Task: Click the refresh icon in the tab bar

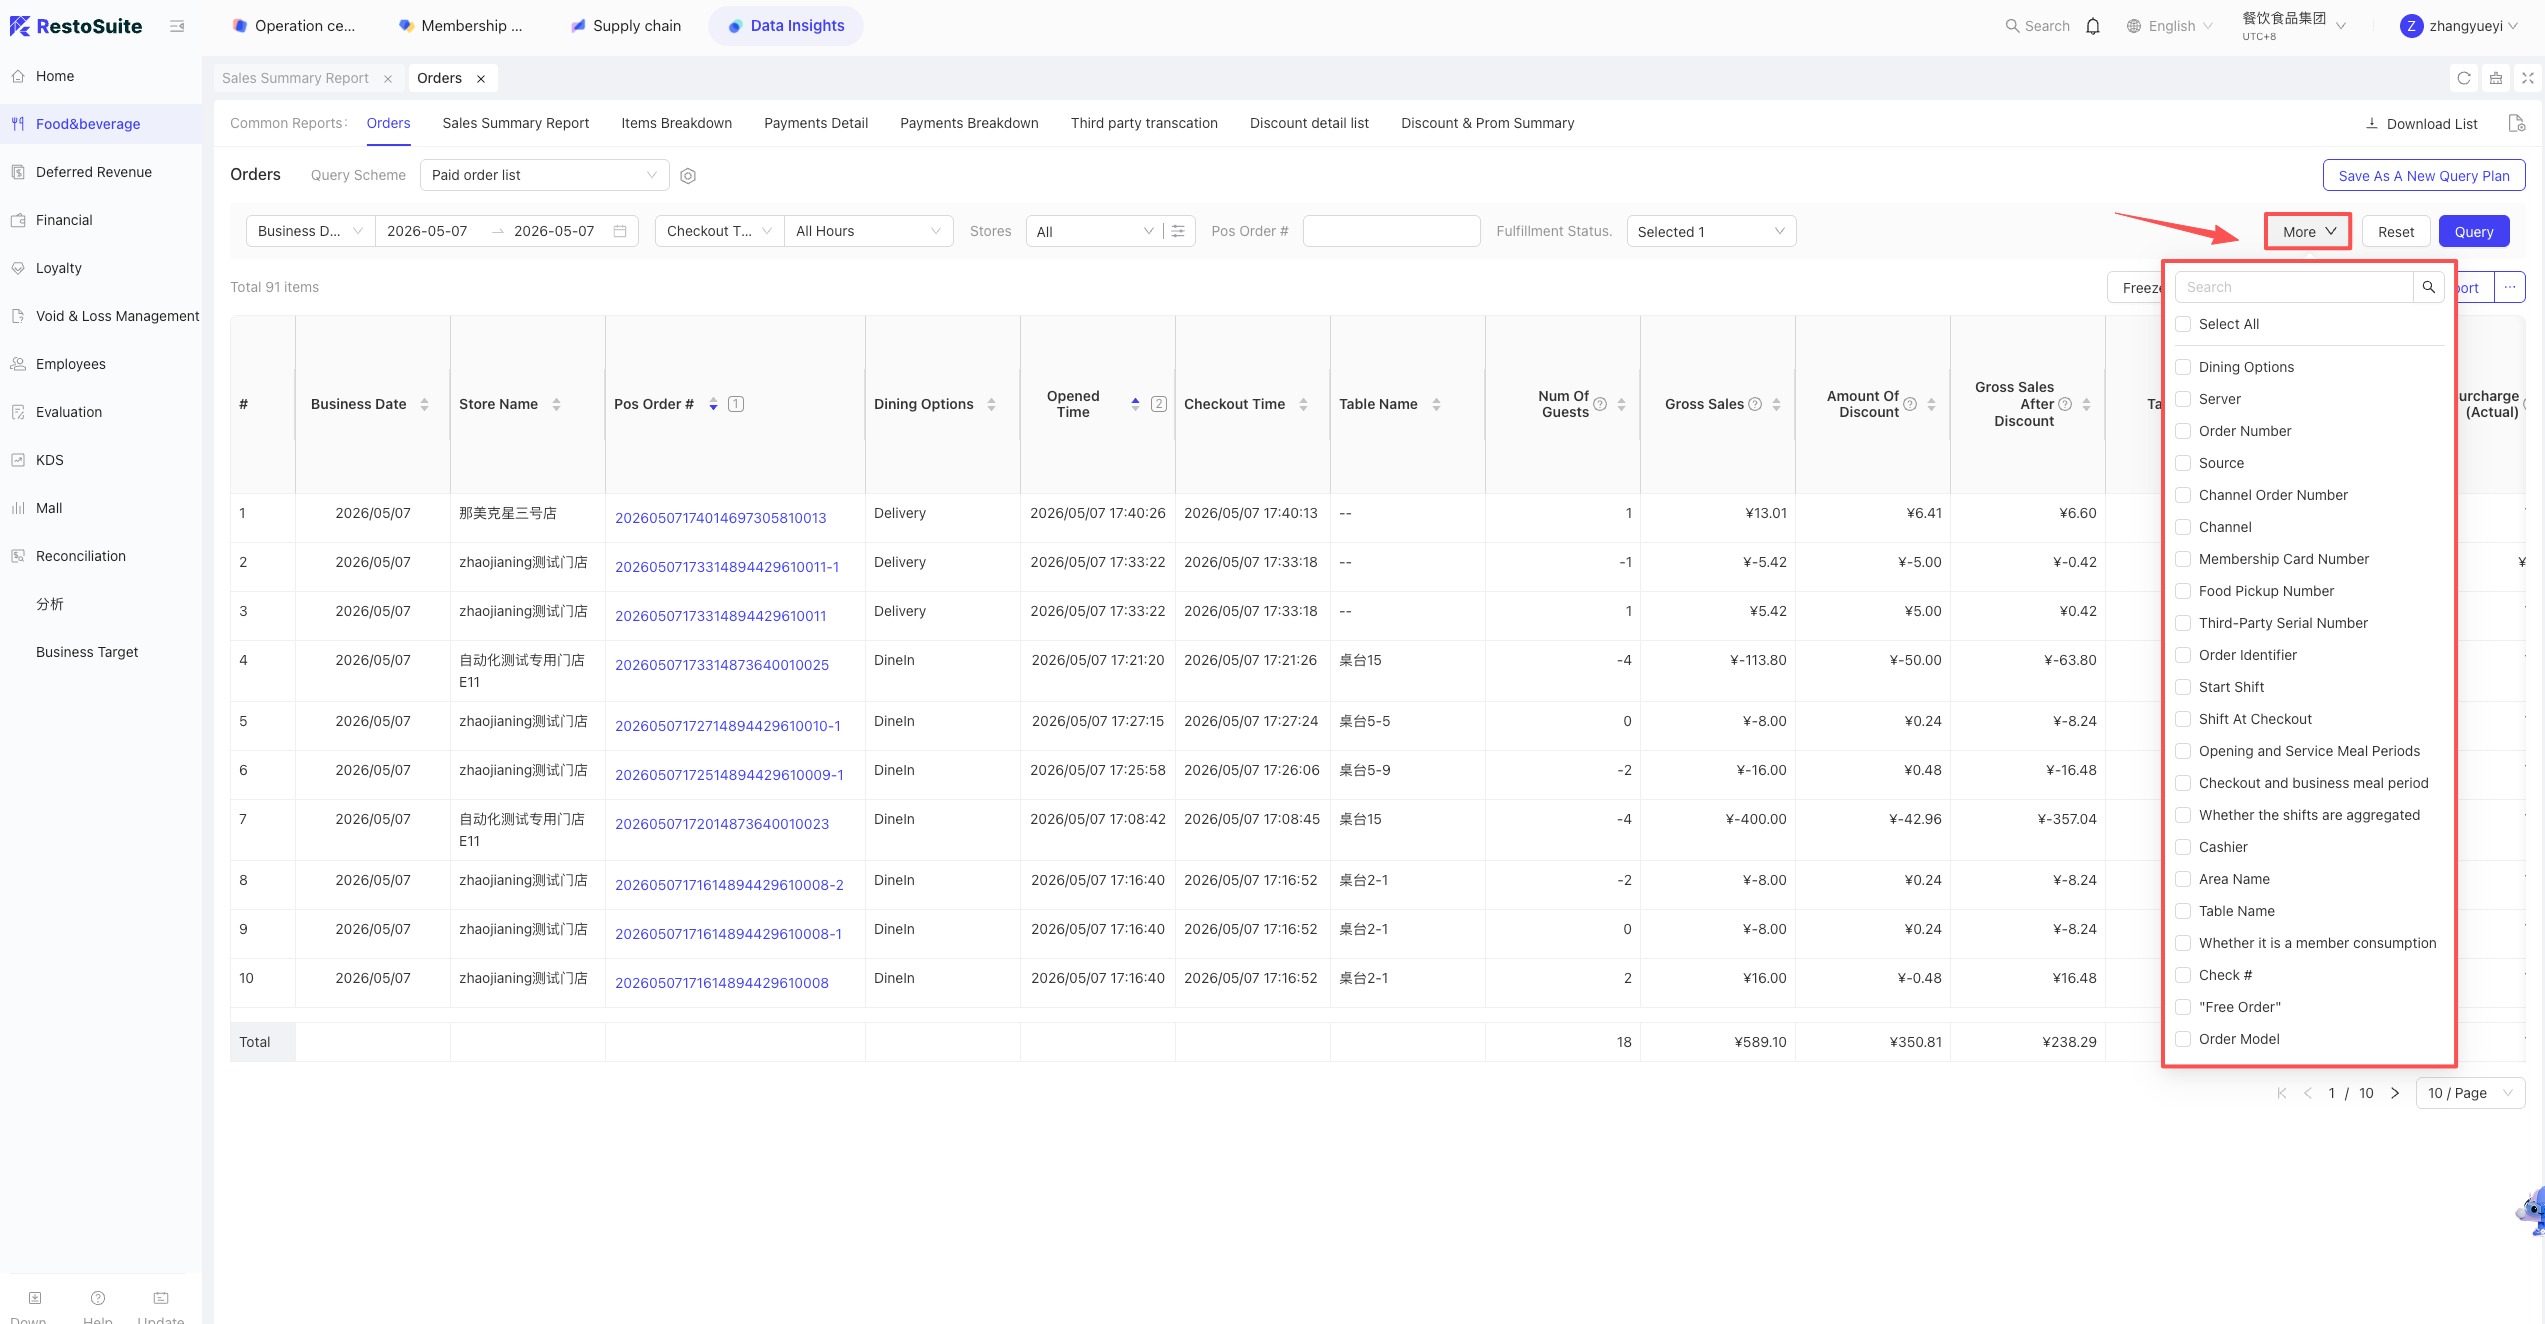Action: click(x=2464, y=78)
